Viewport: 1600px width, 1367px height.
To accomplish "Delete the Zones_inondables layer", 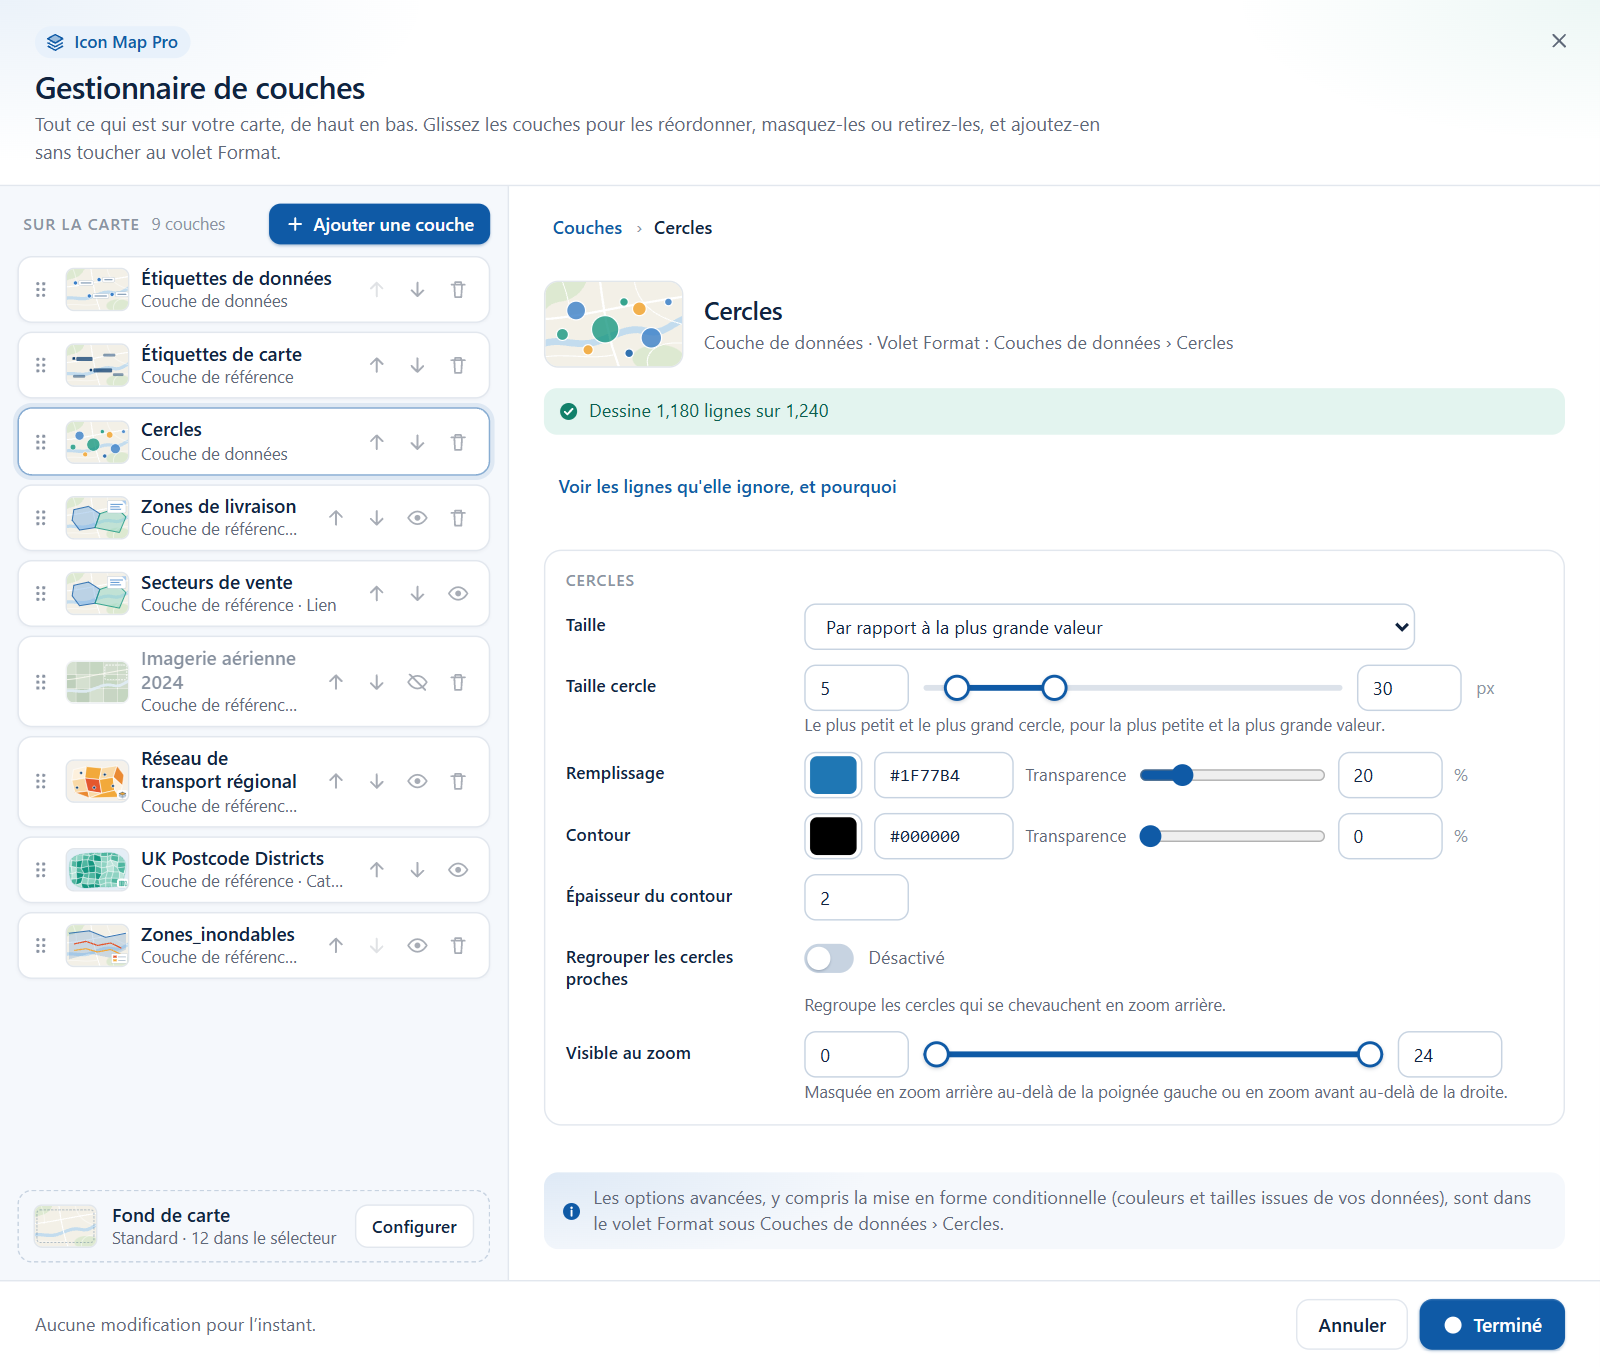I will (x=458, y=946).
